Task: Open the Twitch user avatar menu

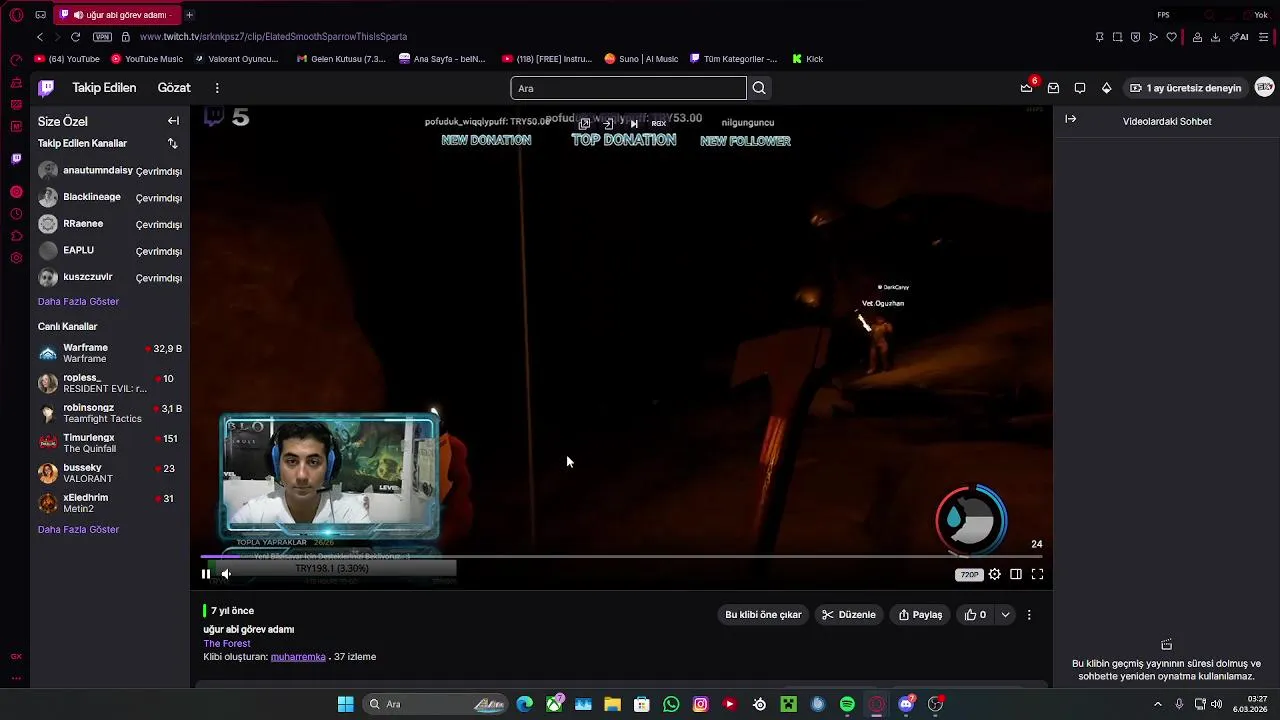Action: [x=1265, y=88]
